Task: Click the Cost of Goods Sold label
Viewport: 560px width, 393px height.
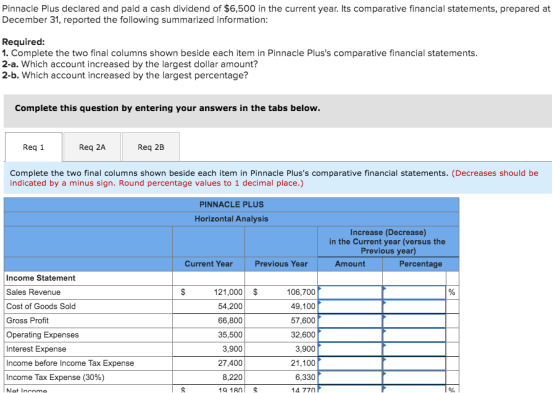Action: 41,307
